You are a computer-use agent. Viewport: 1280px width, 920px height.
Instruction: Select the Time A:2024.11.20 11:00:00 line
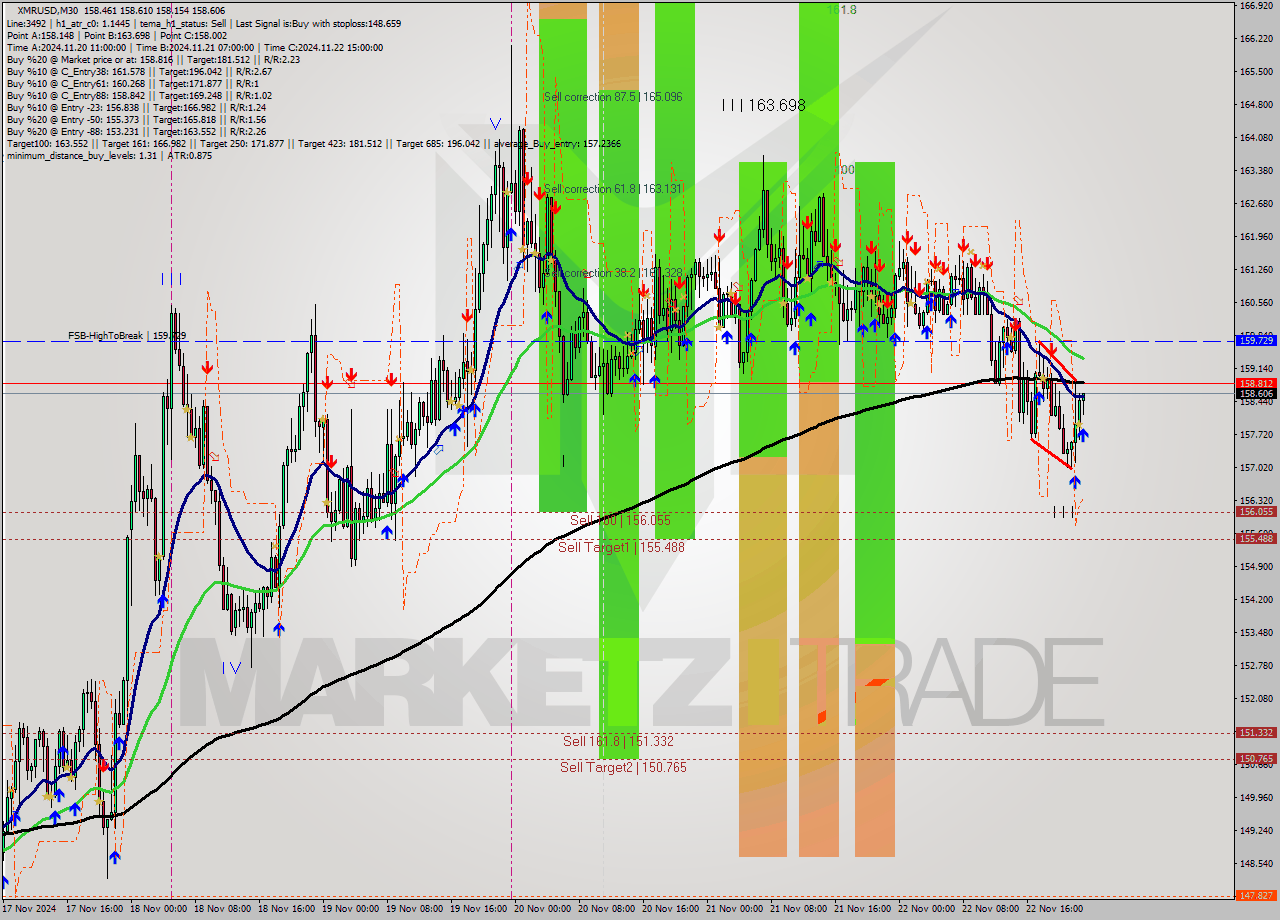[x=66, y=47]
